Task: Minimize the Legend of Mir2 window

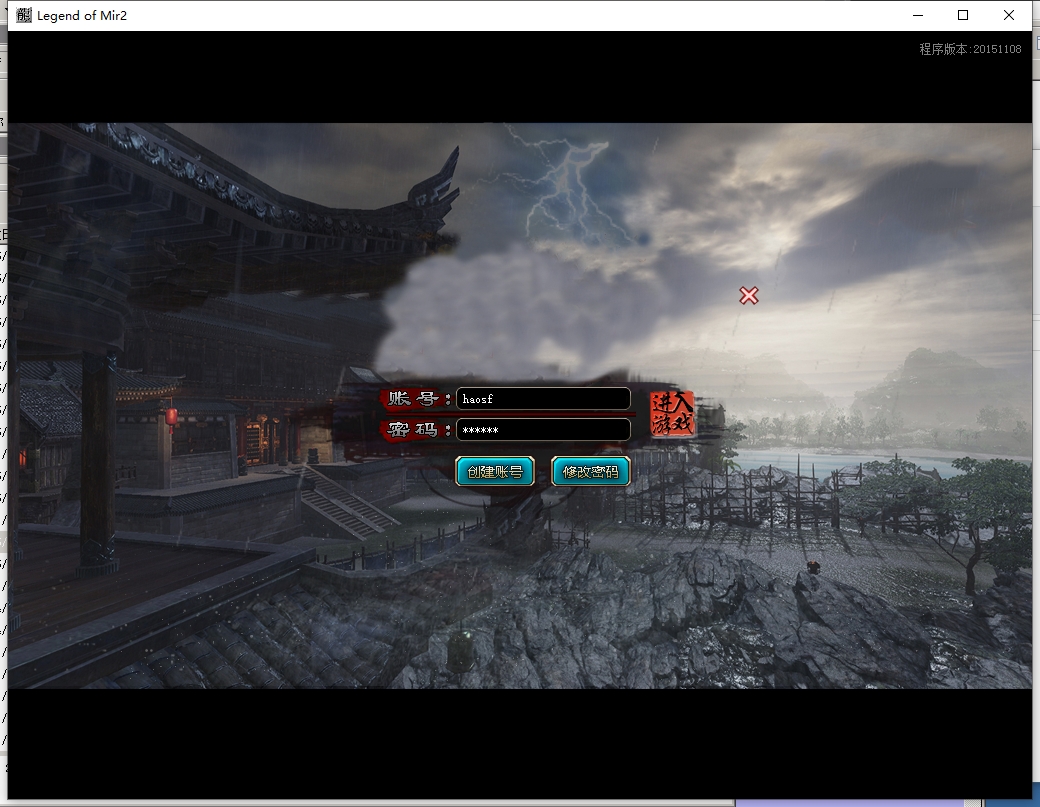Action: tap(918, 15)
